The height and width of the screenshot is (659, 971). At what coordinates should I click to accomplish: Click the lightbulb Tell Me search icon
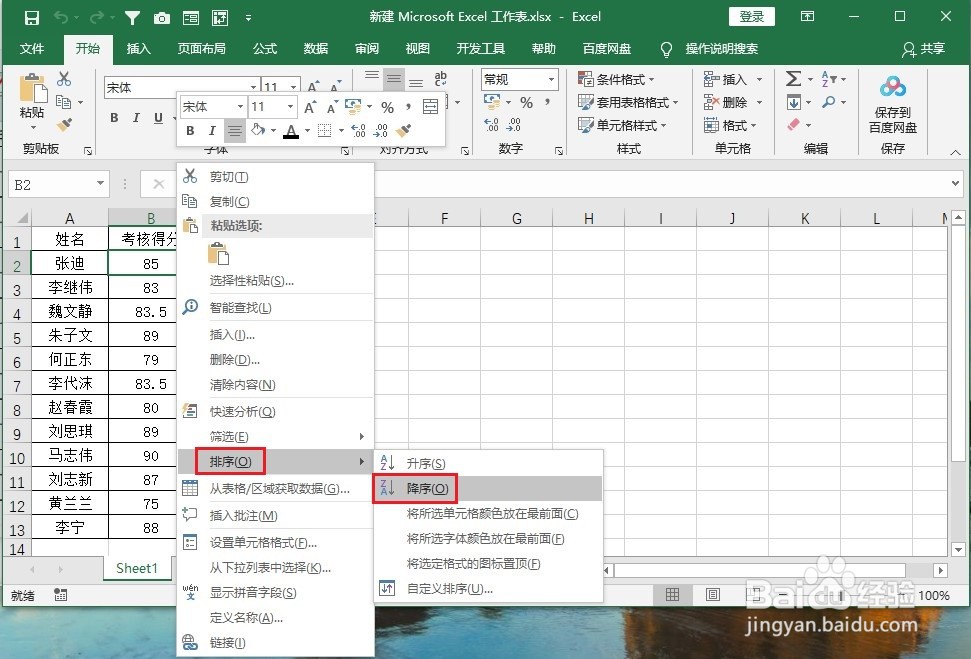click(666, 49)
